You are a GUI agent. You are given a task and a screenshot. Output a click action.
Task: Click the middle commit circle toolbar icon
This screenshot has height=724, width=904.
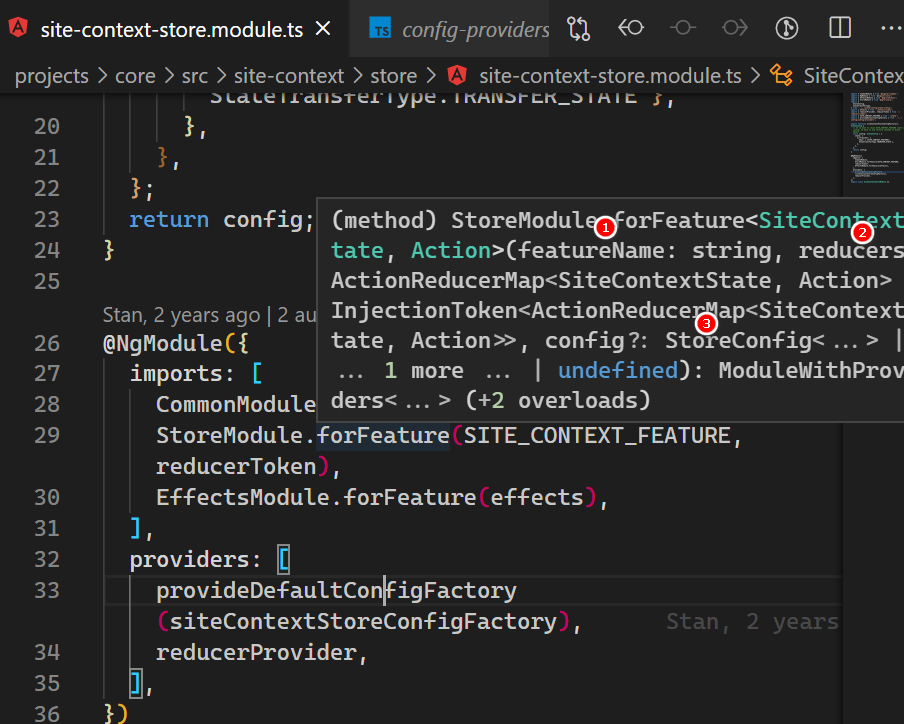[683, 28]
